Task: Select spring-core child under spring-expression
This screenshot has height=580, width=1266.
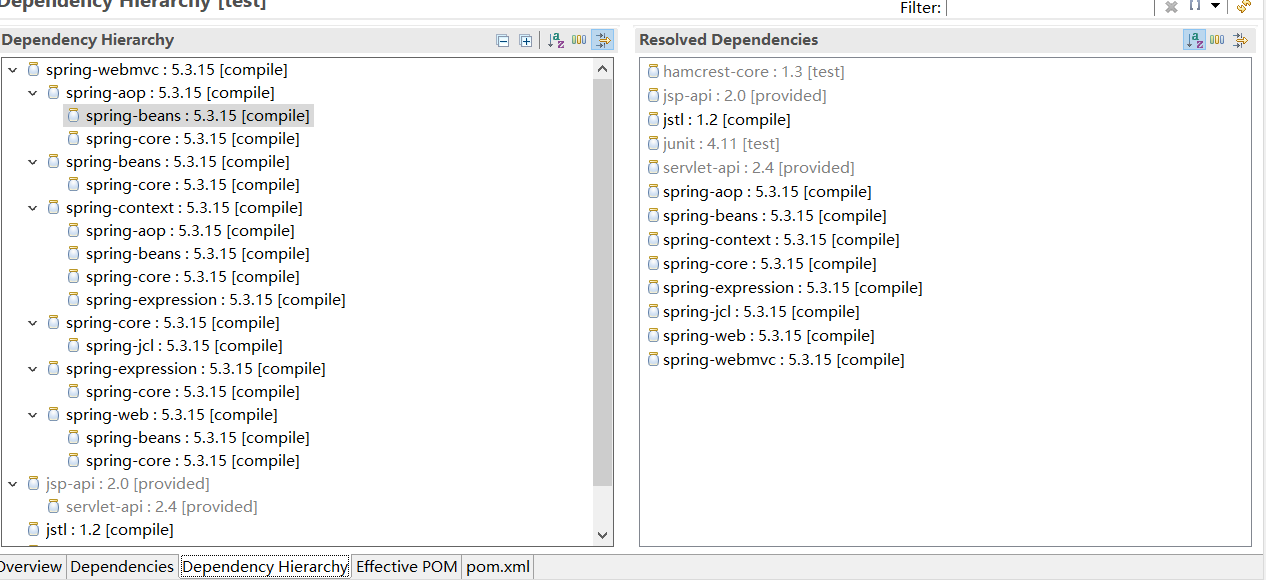Action: coord(193,392)
